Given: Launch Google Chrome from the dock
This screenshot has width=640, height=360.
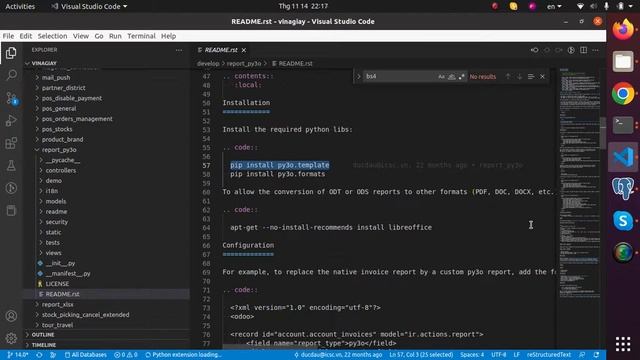Looking at the screenshot, I should pos(623,93).
